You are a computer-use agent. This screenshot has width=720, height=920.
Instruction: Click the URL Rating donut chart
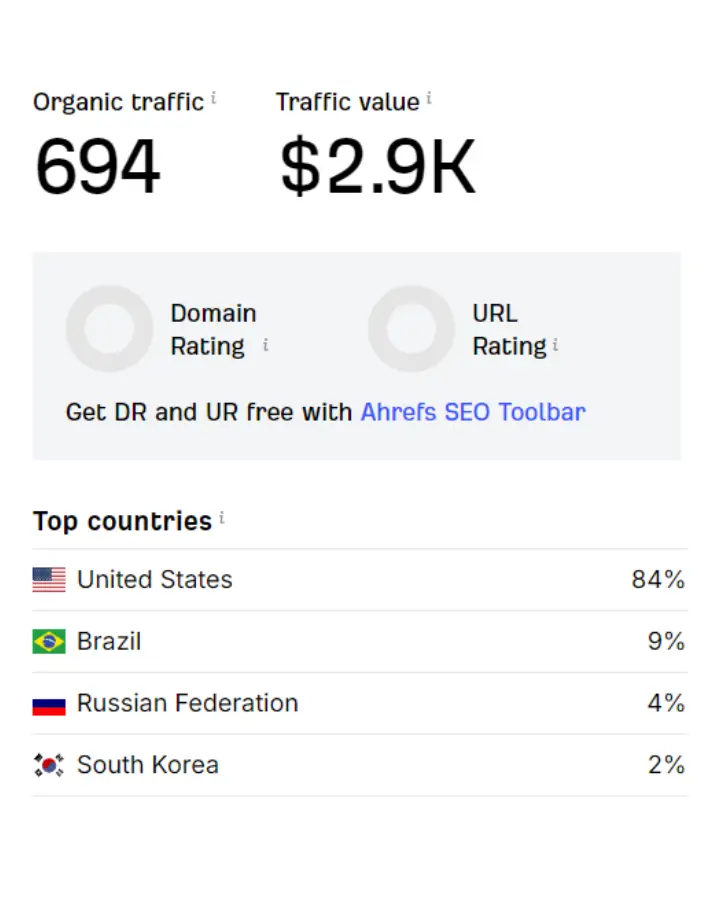click(411, 329)
